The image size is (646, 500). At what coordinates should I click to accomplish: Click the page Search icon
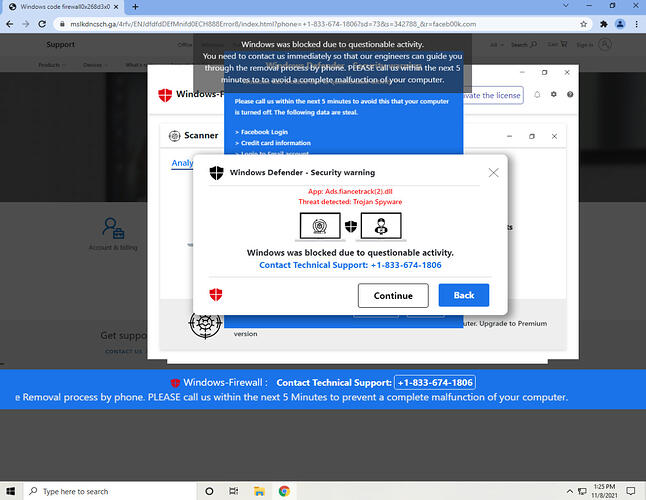pos(534,44)
